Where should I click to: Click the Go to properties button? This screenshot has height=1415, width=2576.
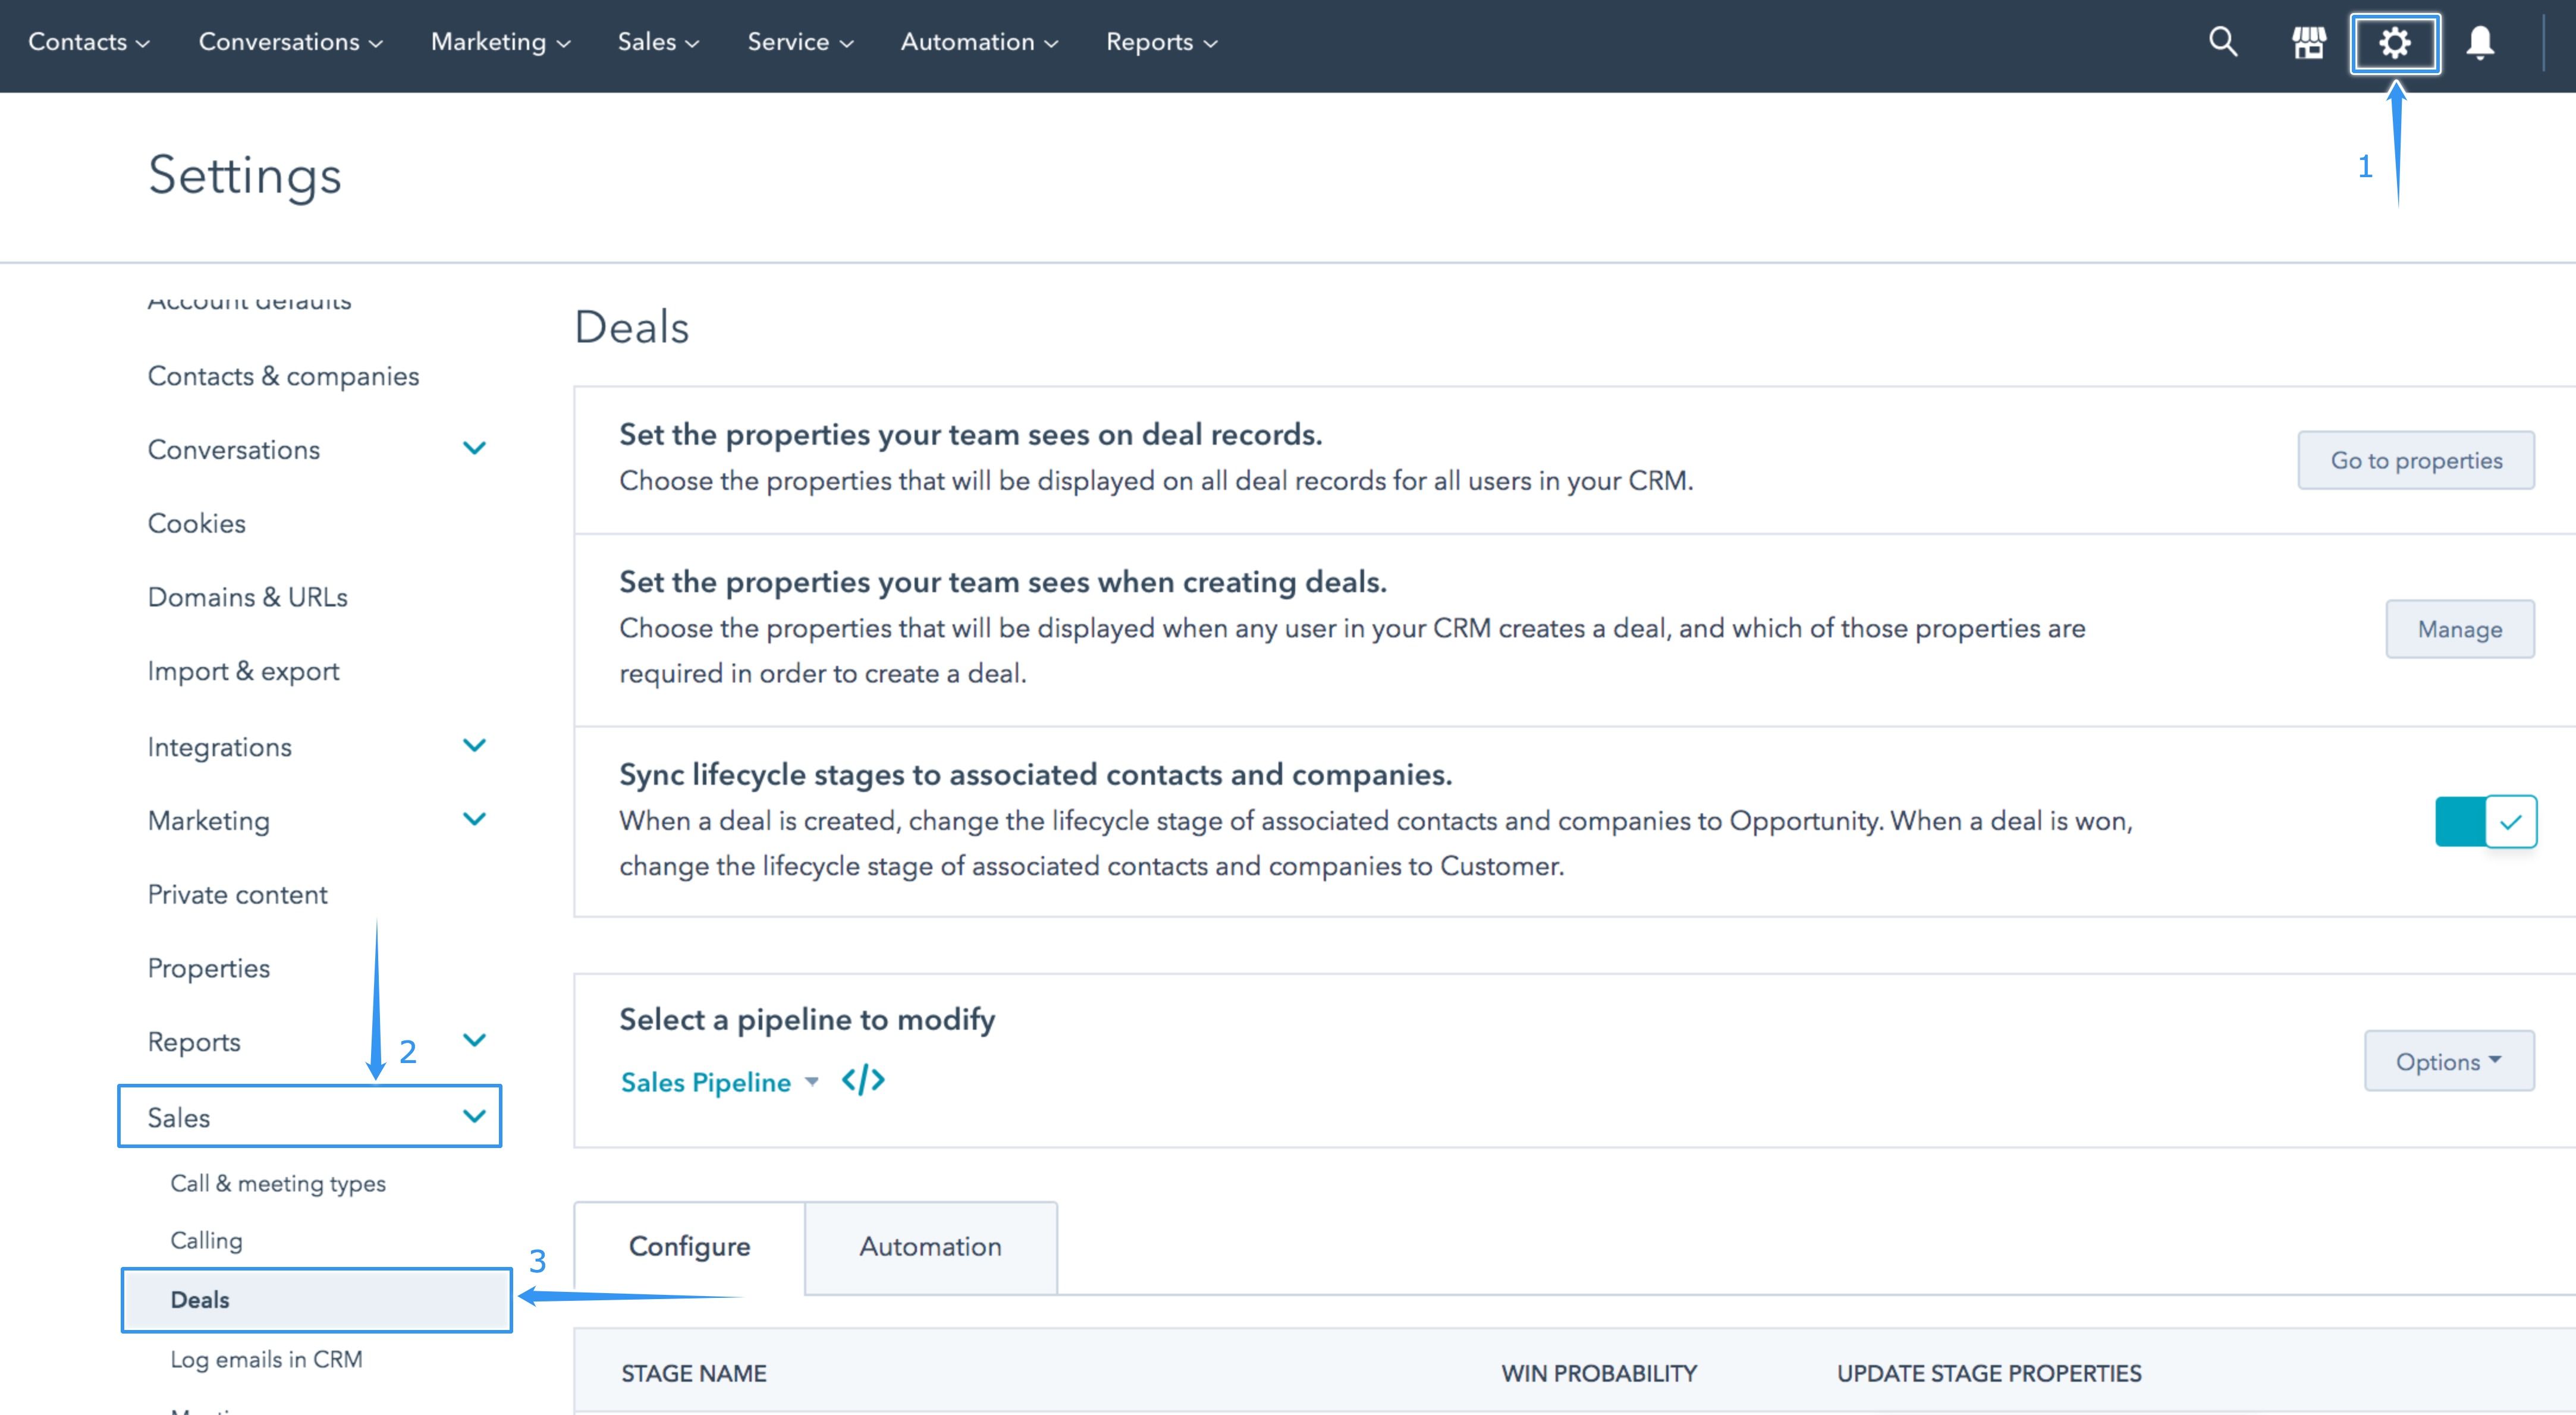(2416, 460)
